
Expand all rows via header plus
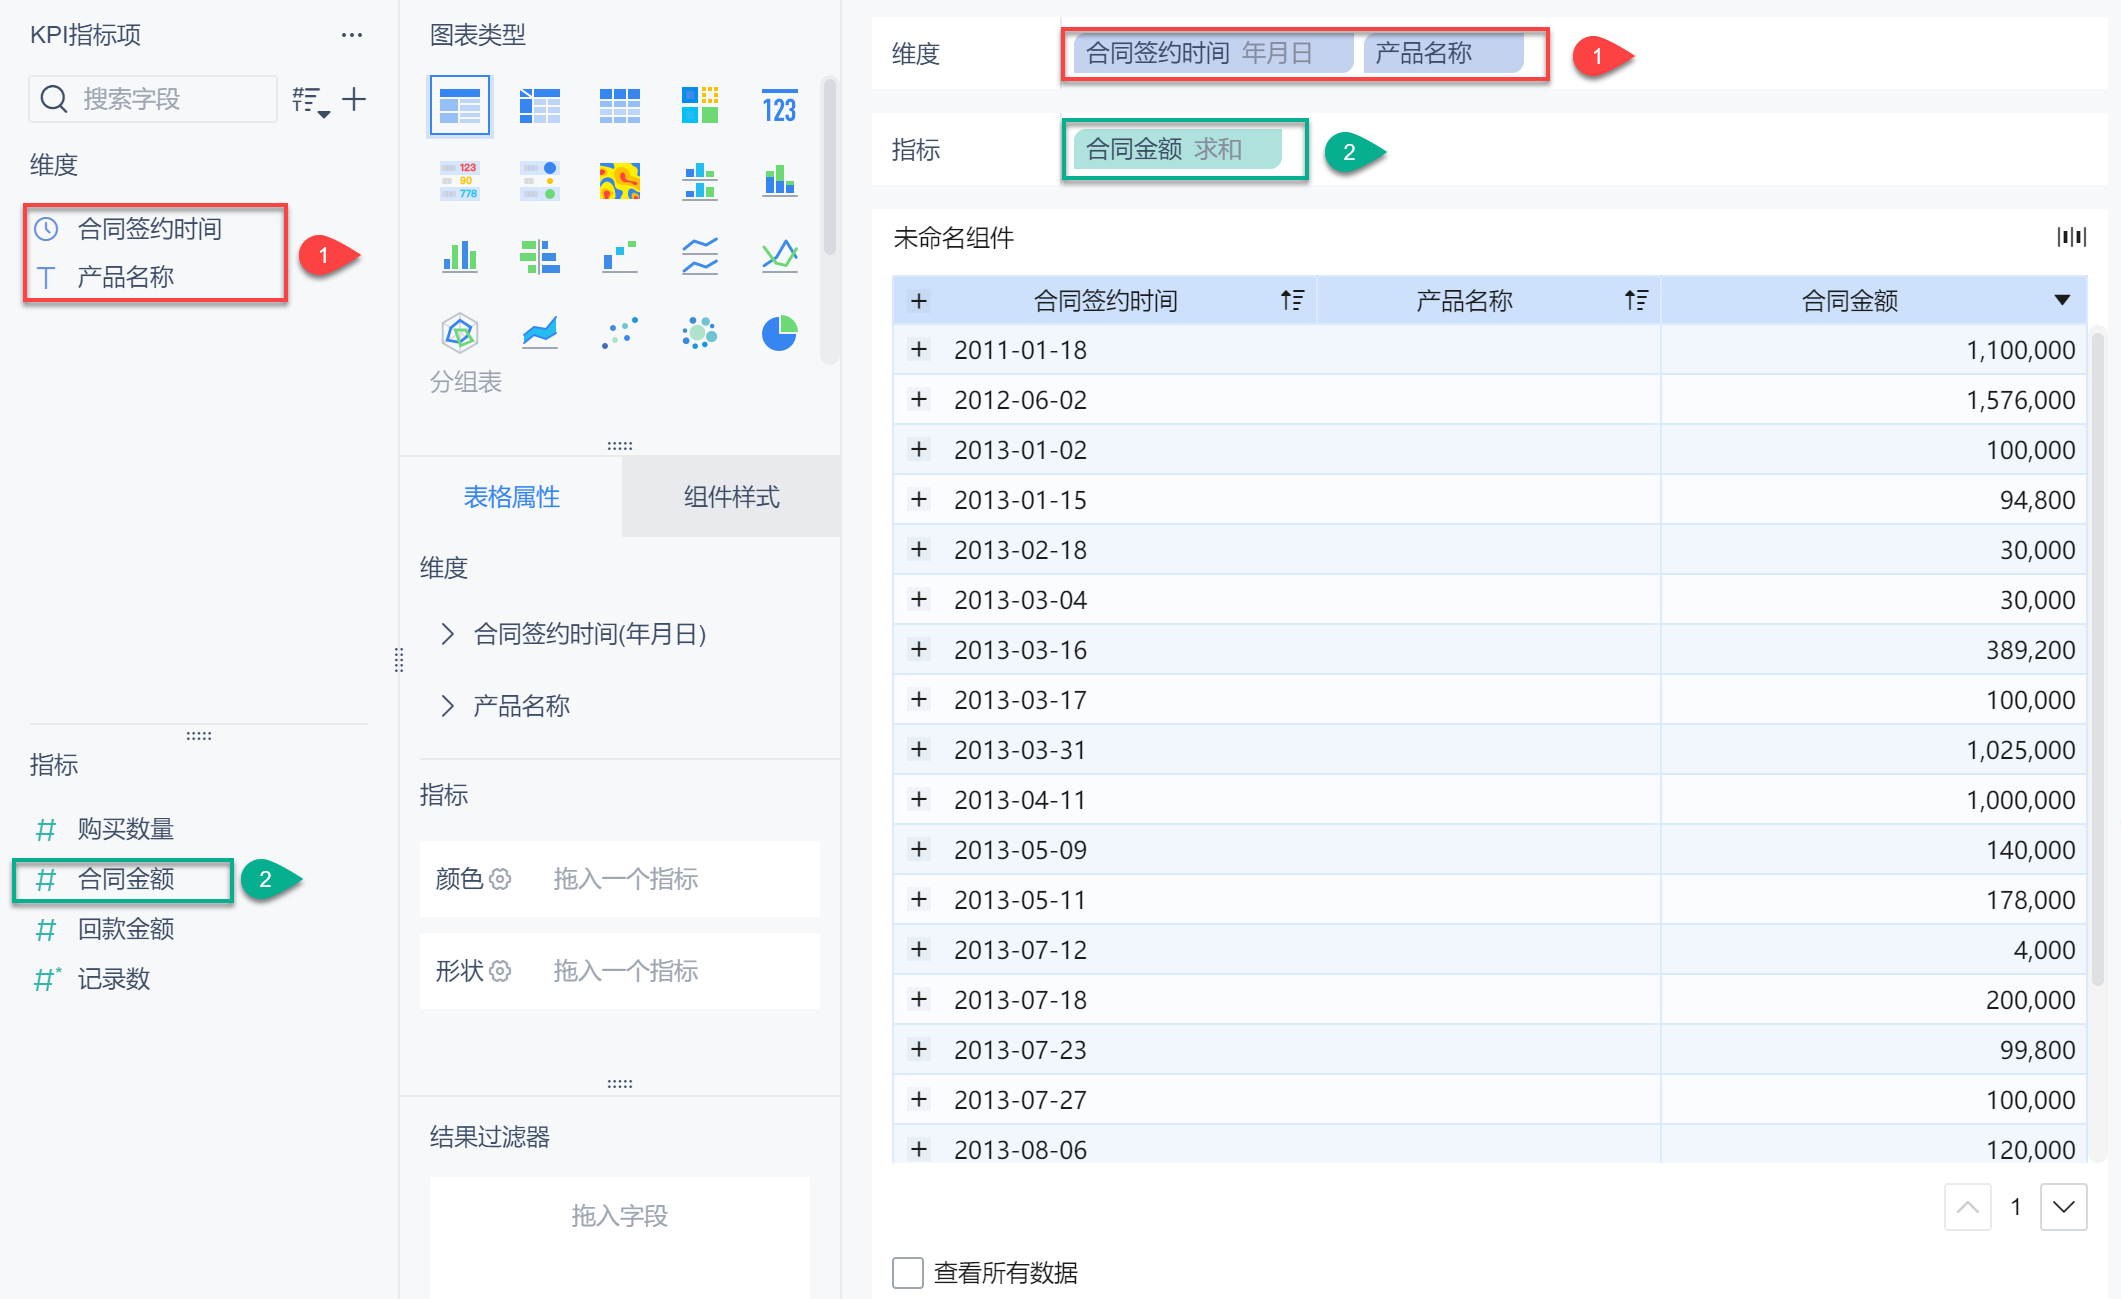coord(919,301)
